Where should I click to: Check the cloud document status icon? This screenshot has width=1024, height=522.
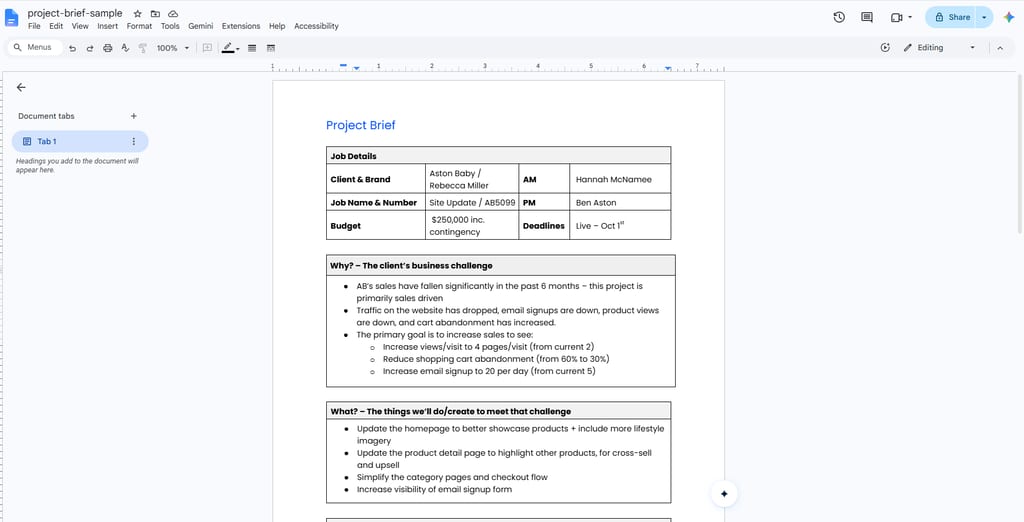pos(172,14)
